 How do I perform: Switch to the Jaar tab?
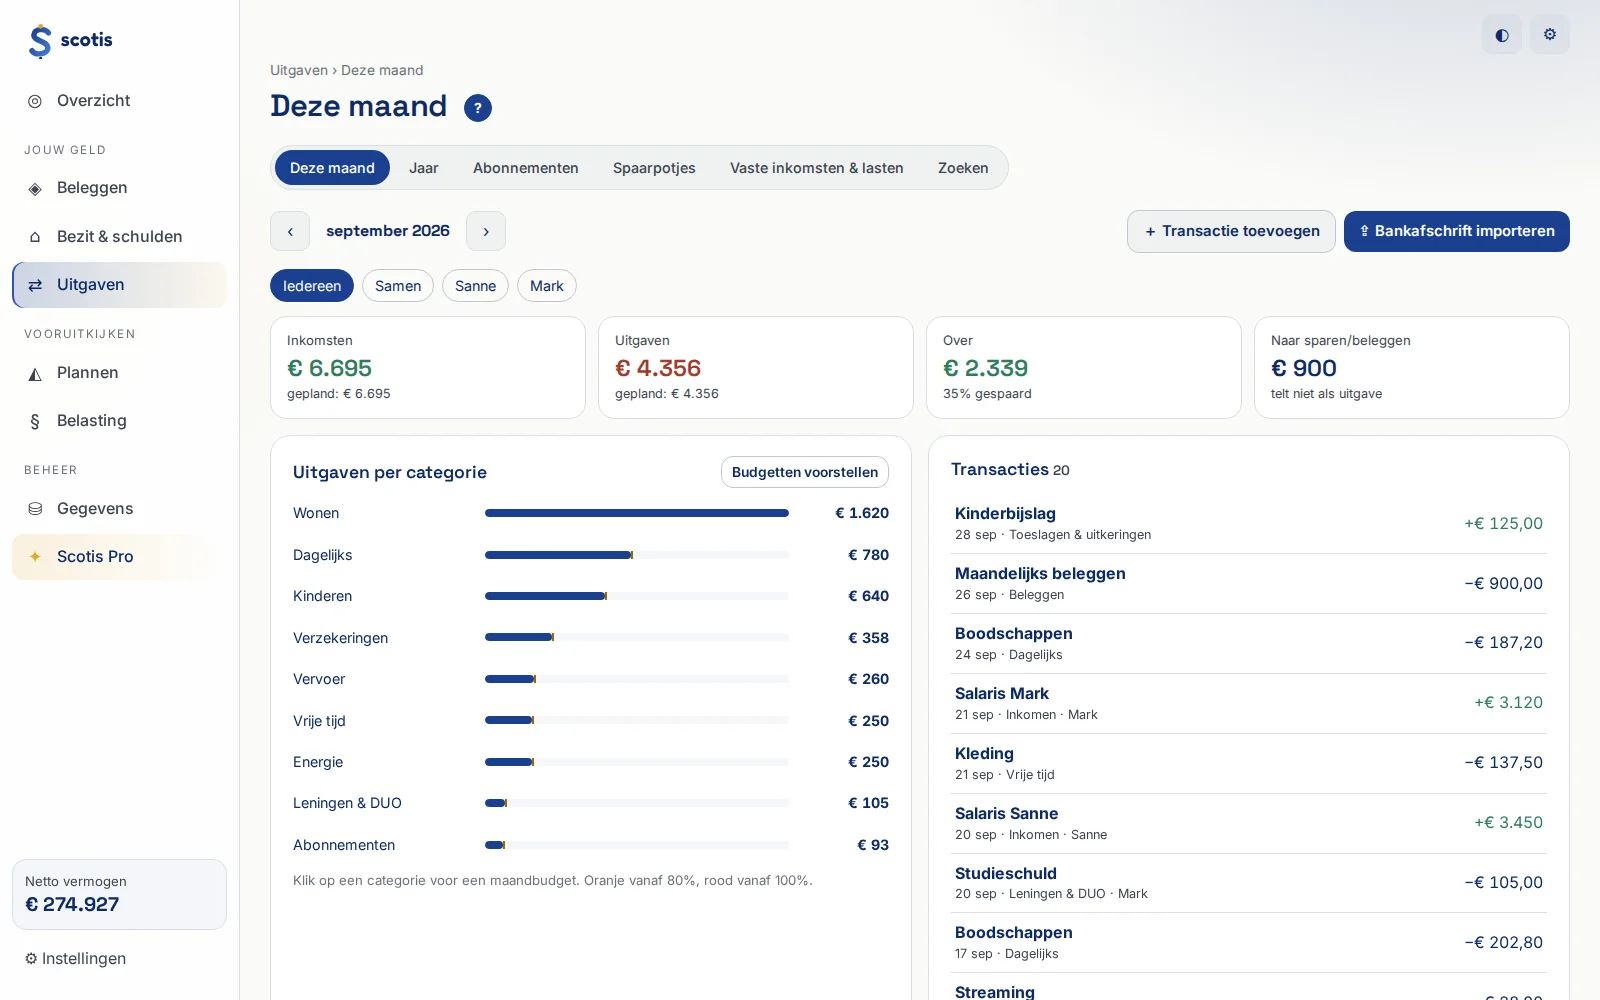(424, 168)
